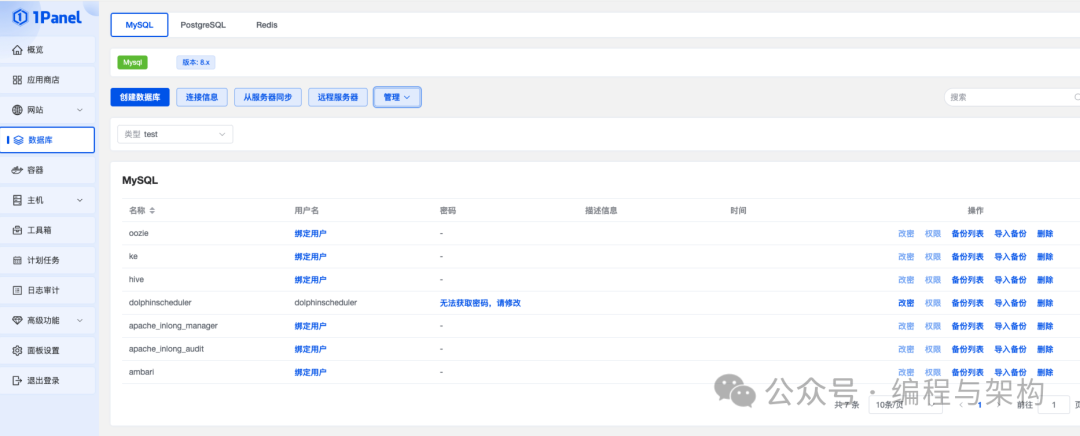The height and width of the screenshot is (436, 1080).
Task: Open the 类型 test dropdown
Action: pyautogui.click(x=175, y=134)
